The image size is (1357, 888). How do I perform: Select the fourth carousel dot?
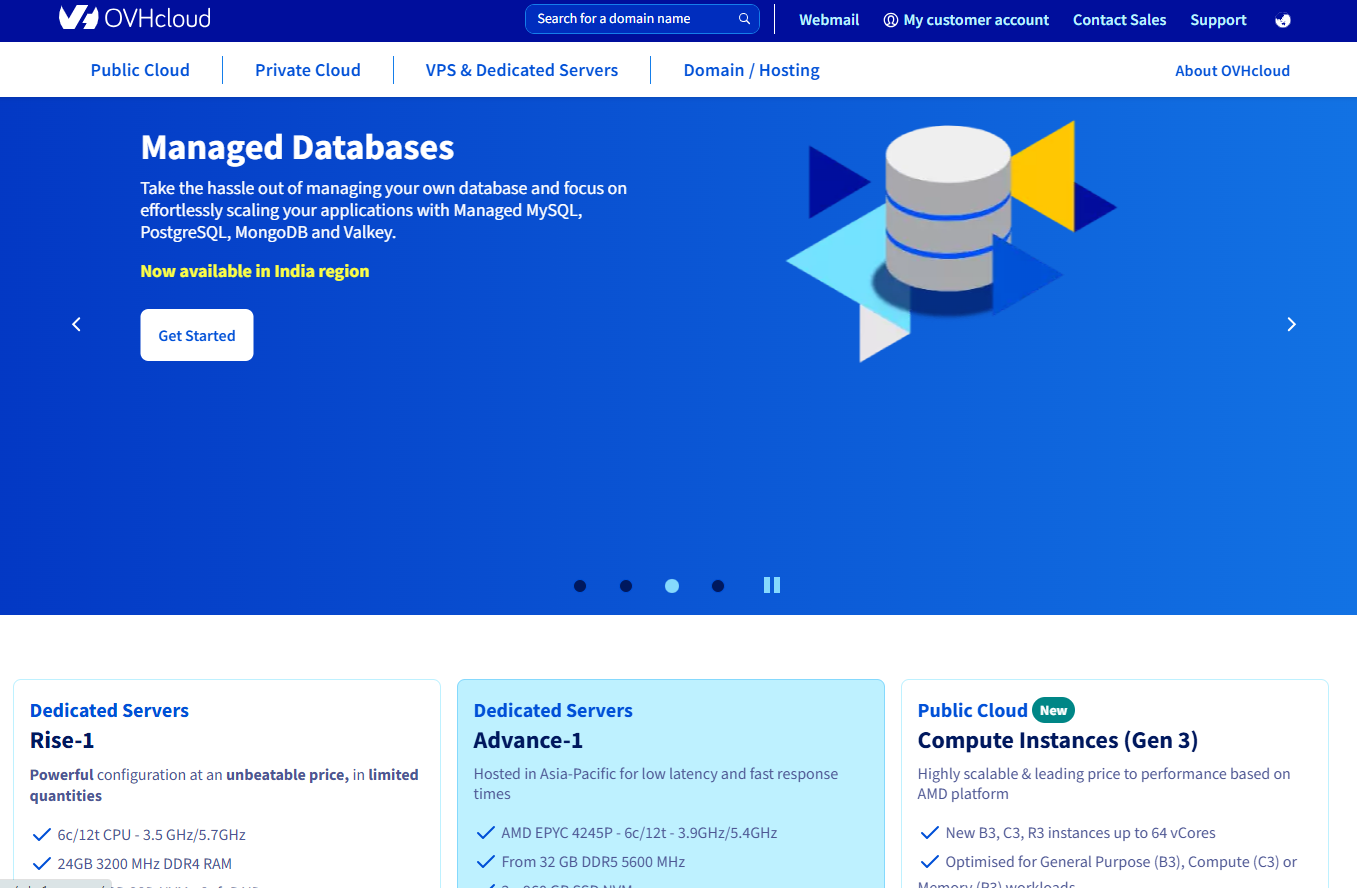[718, 586]
